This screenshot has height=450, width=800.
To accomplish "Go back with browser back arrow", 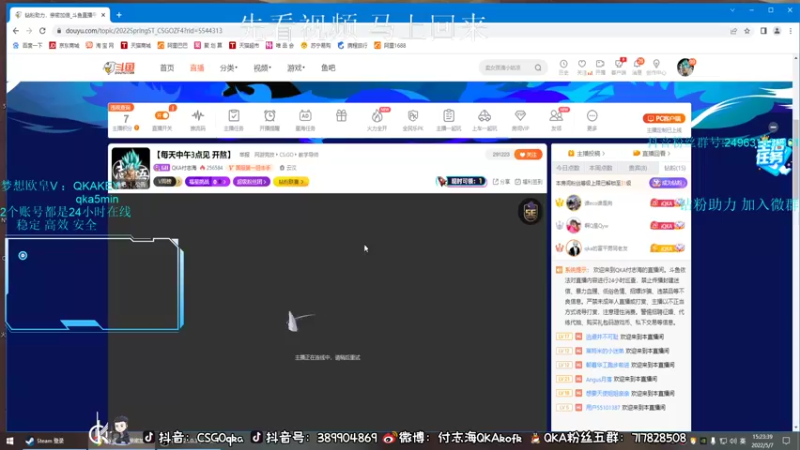I will coord(16,31).
